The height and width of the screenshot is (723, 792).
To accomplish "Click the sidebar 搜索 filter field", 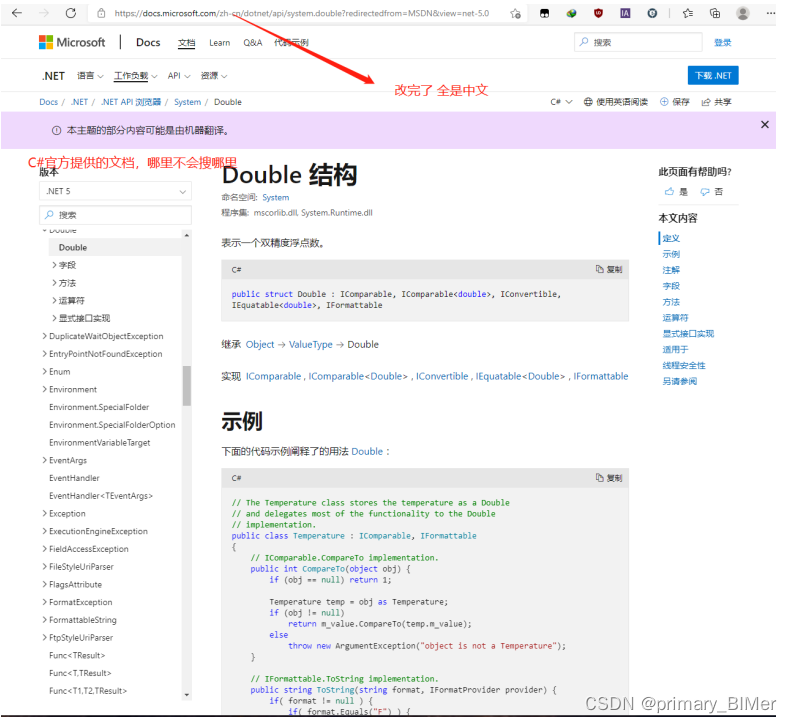I will [x=115, y=215].
